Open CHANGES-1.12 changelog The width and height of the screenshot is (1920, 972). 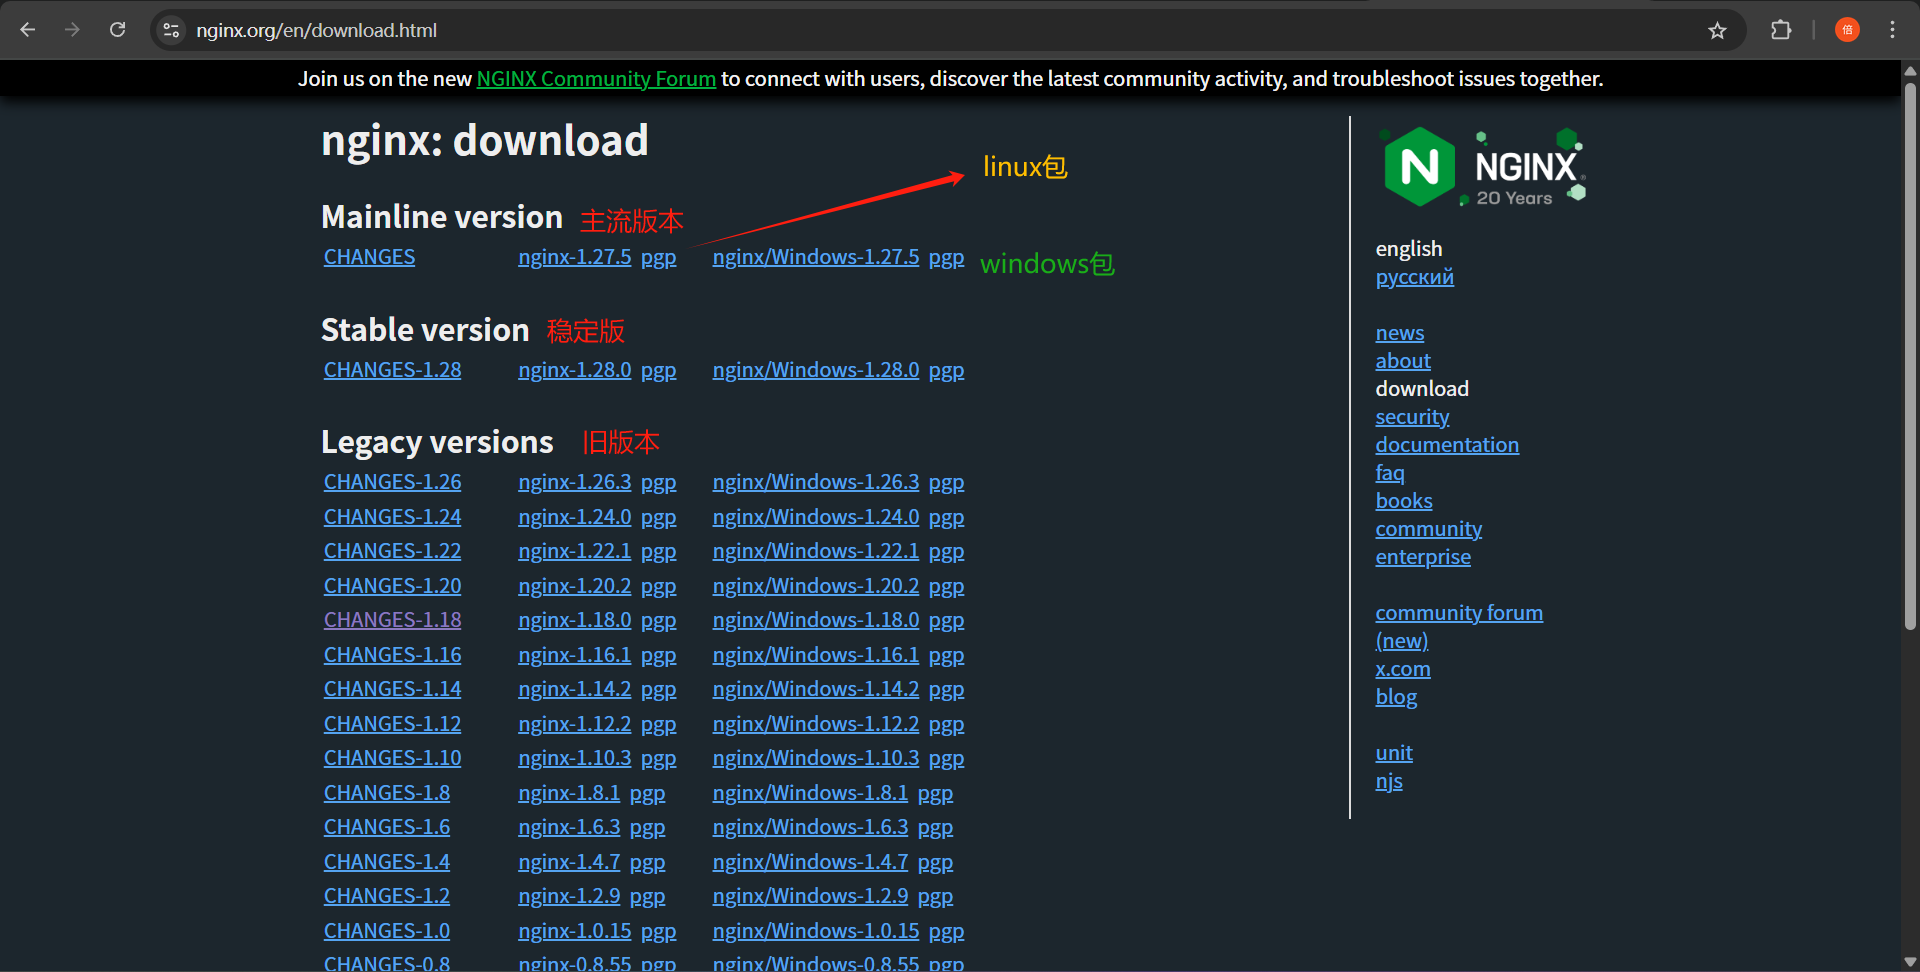coord(393,724)
